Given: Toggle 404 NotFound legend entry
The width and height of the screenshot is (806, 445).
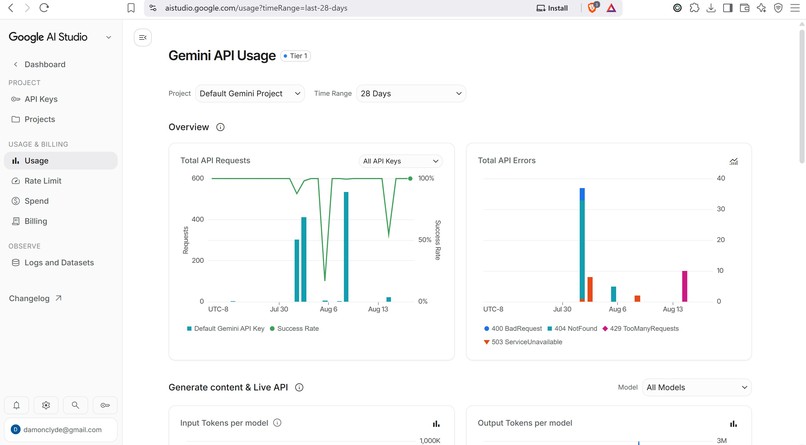Looking at the screenshot, I should click(572, 328).
